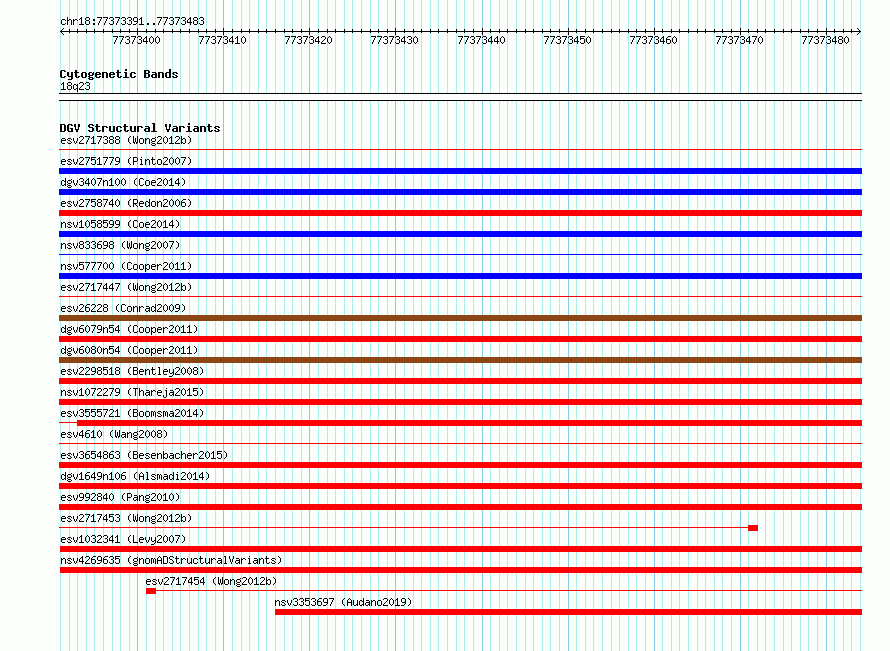The image size is (890, 651).
Task: Click ruler position 77373460
Action: (x=653, y=40)
